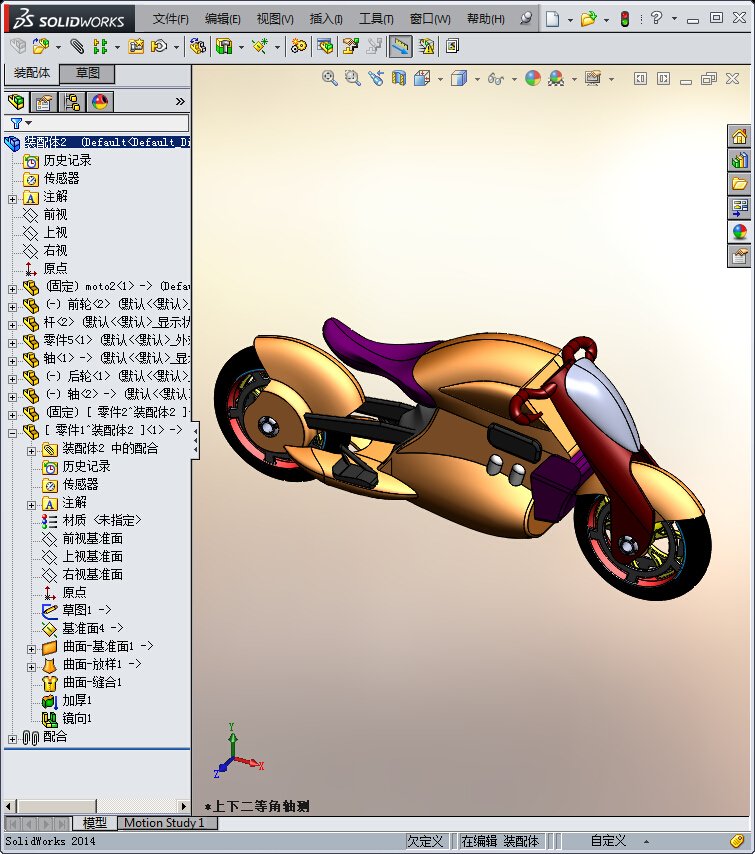Expand the 配合 mates folder
The image size is (755, 854).
coord(12,739)
